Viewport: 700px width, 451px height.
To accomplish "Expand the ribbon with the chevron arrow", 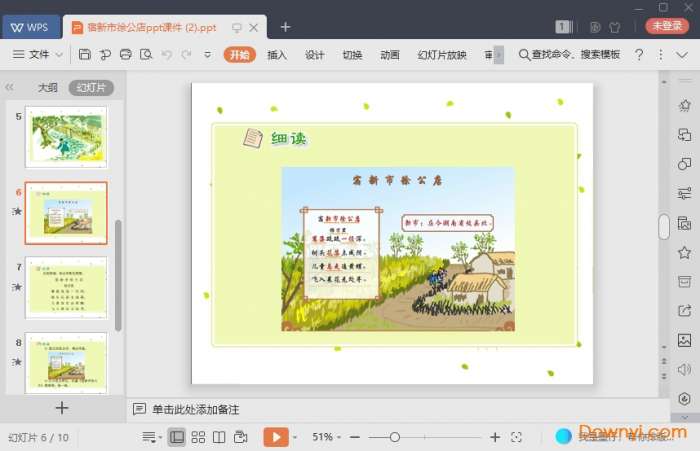I will [682, 55].
